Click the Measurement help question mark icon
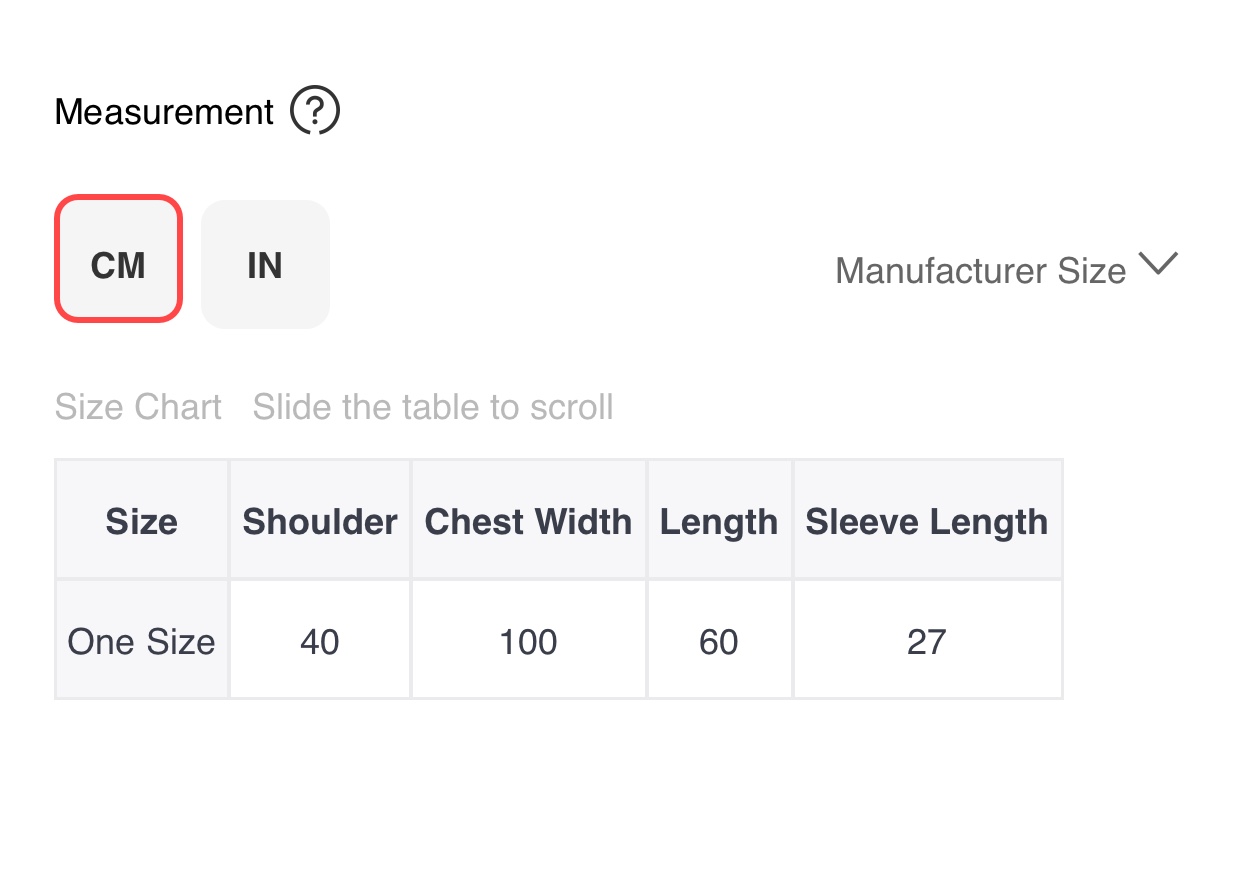1242x872 pixels. (x=315, y=111)
